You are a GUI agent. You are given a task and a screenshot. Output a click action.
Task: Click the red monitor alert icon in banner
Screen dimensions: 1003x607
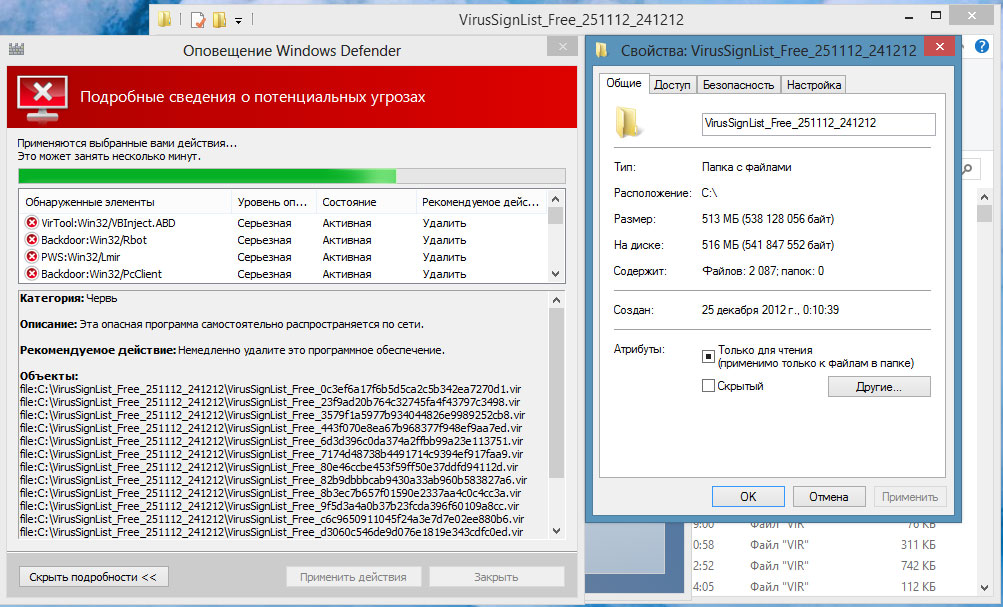coord(42,98)
